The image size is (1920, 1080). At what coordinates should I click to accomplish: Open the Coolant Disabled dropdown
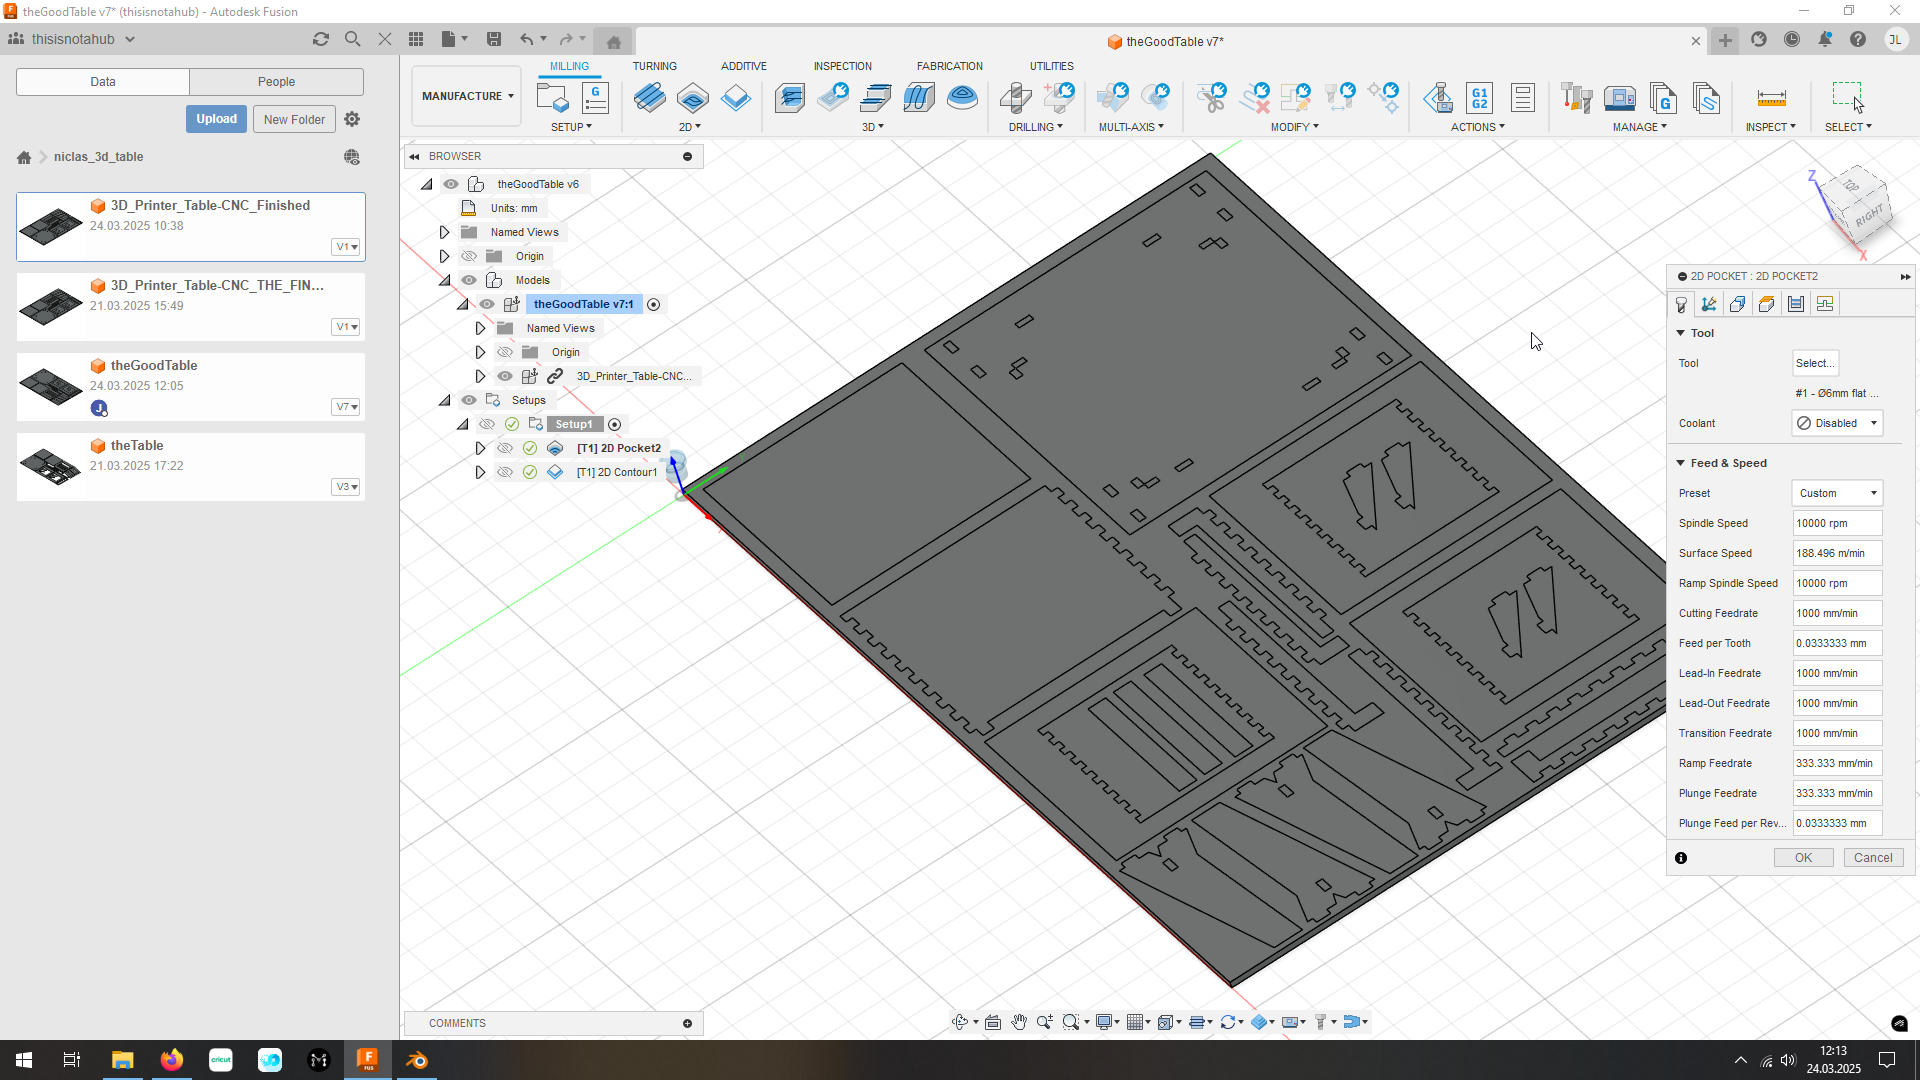[x=1837, y=423]
